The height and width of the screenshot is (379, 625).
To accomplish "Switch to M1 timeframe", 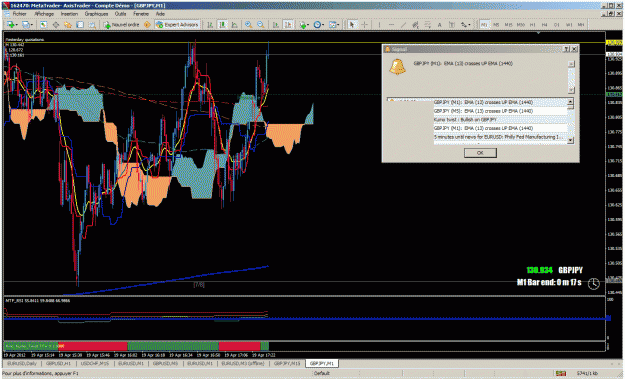I will pyautogui.click(x=484, y=25).
